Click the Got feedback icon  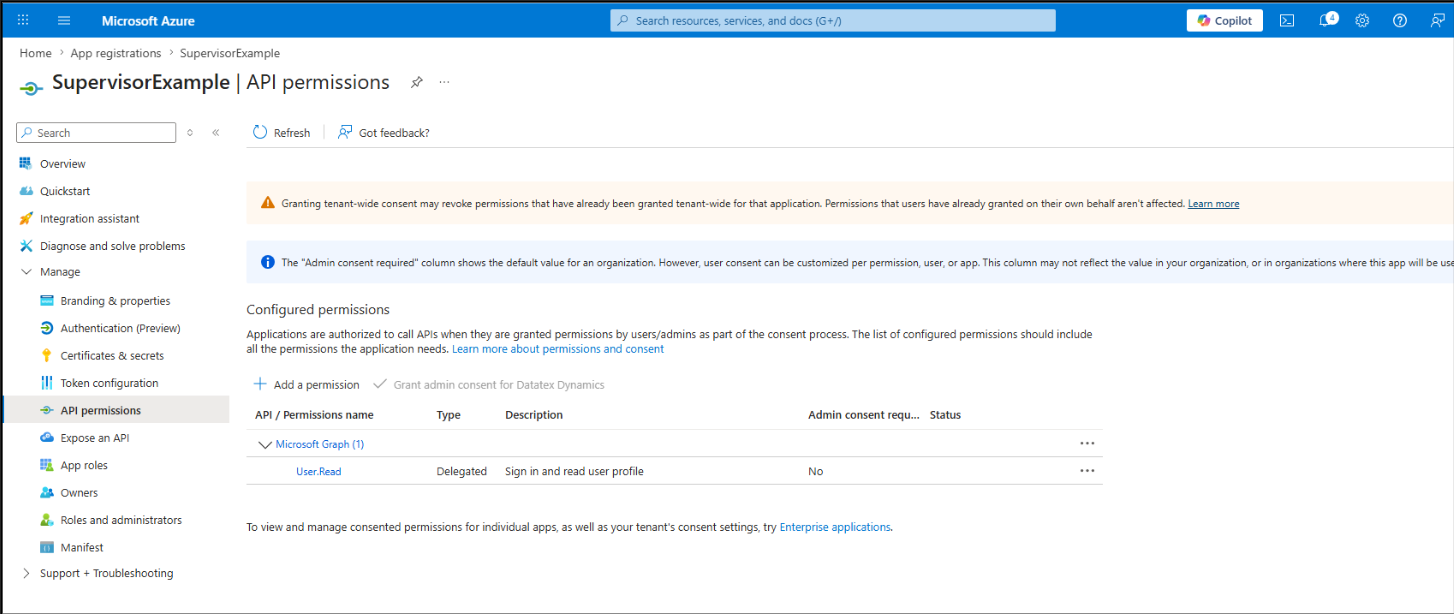[345, 132]
